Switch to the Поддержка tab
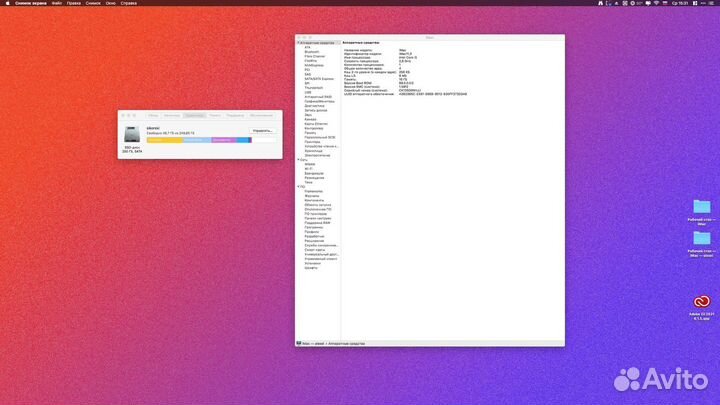This screenshot has height=405, width=720. coord(235,116)
